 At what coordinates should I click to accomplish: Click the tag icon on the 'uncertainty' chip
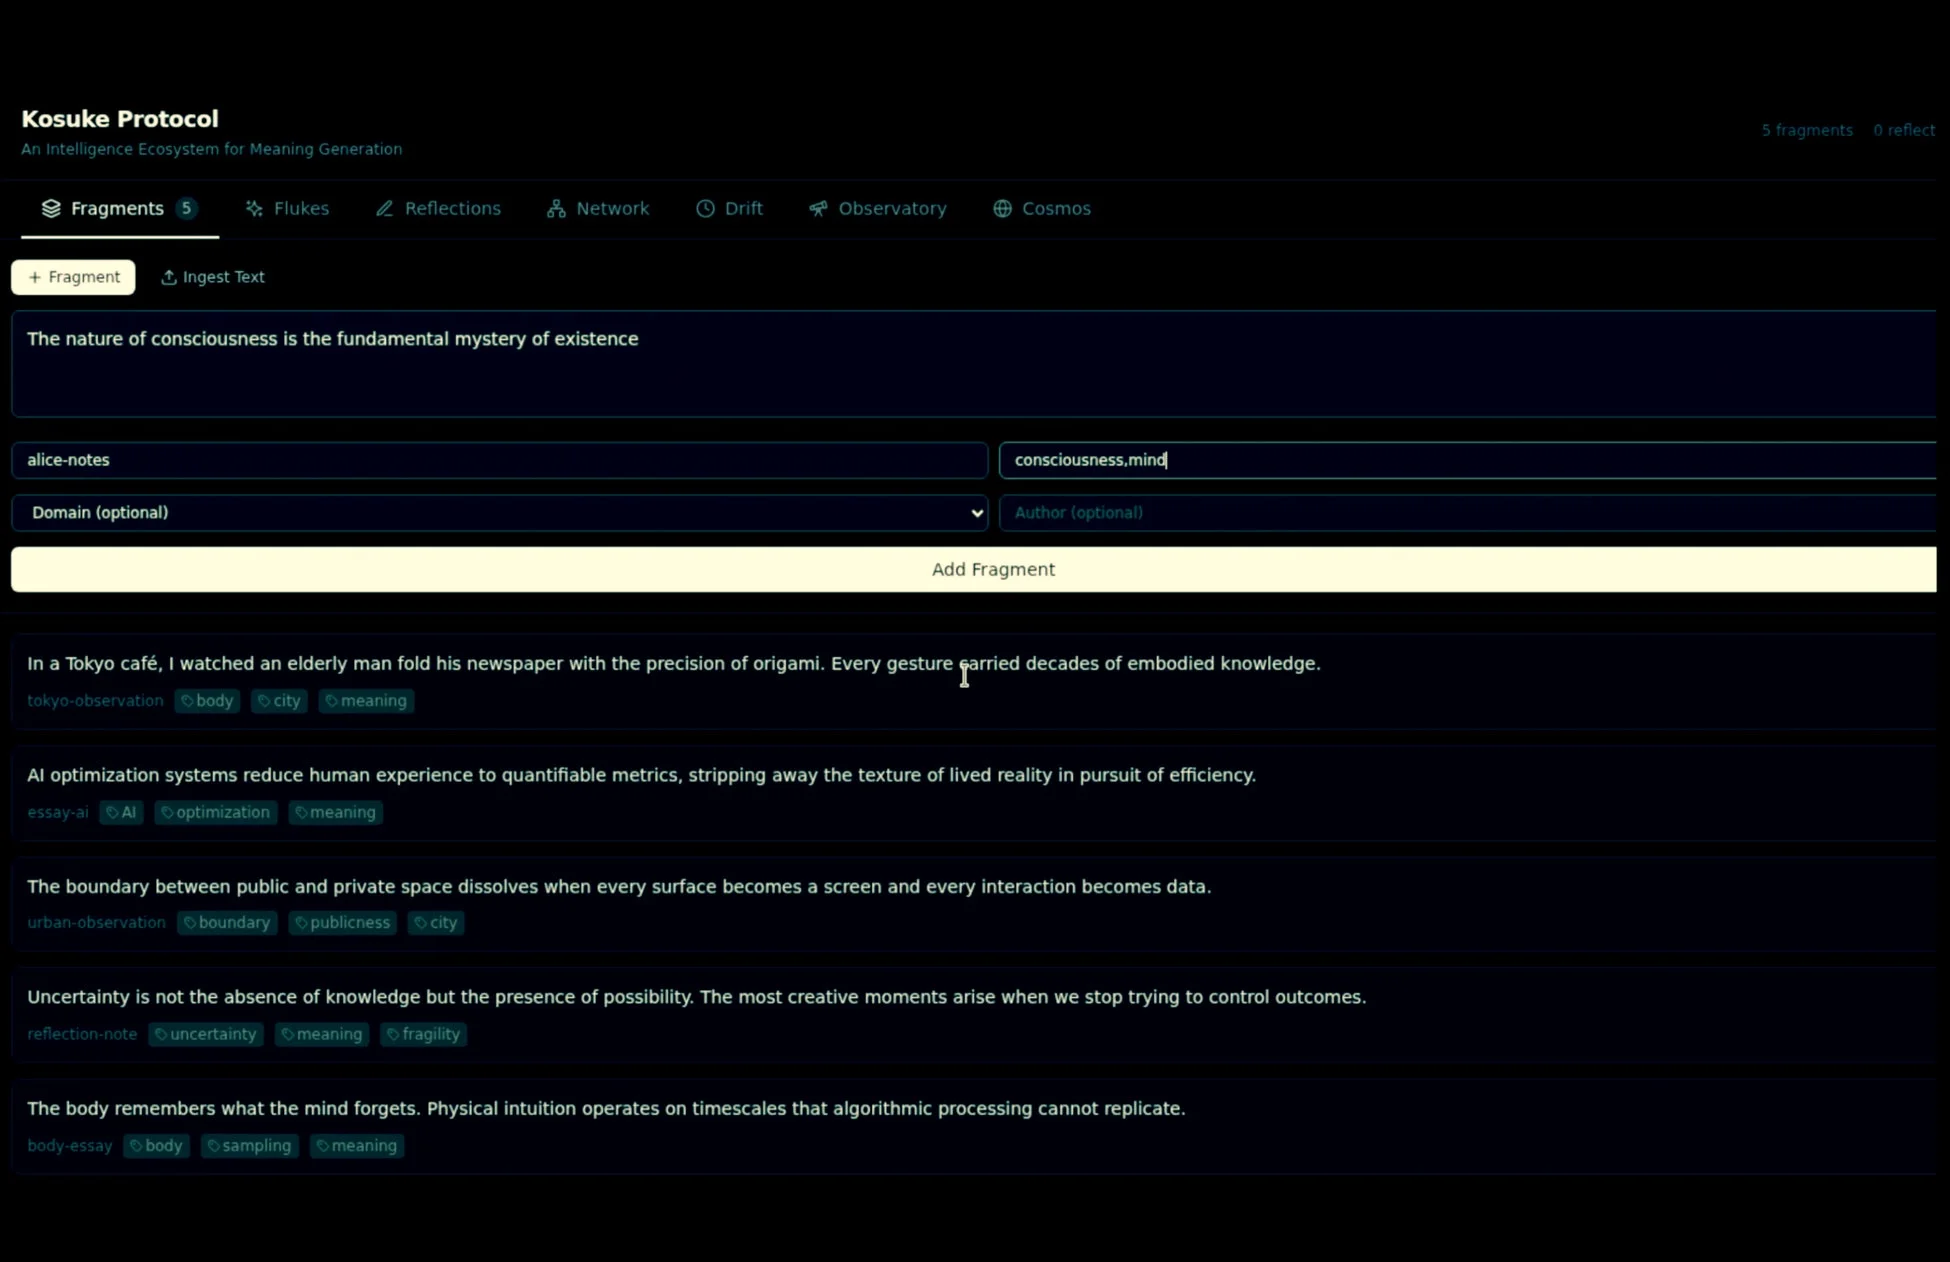coord(161,1034)
